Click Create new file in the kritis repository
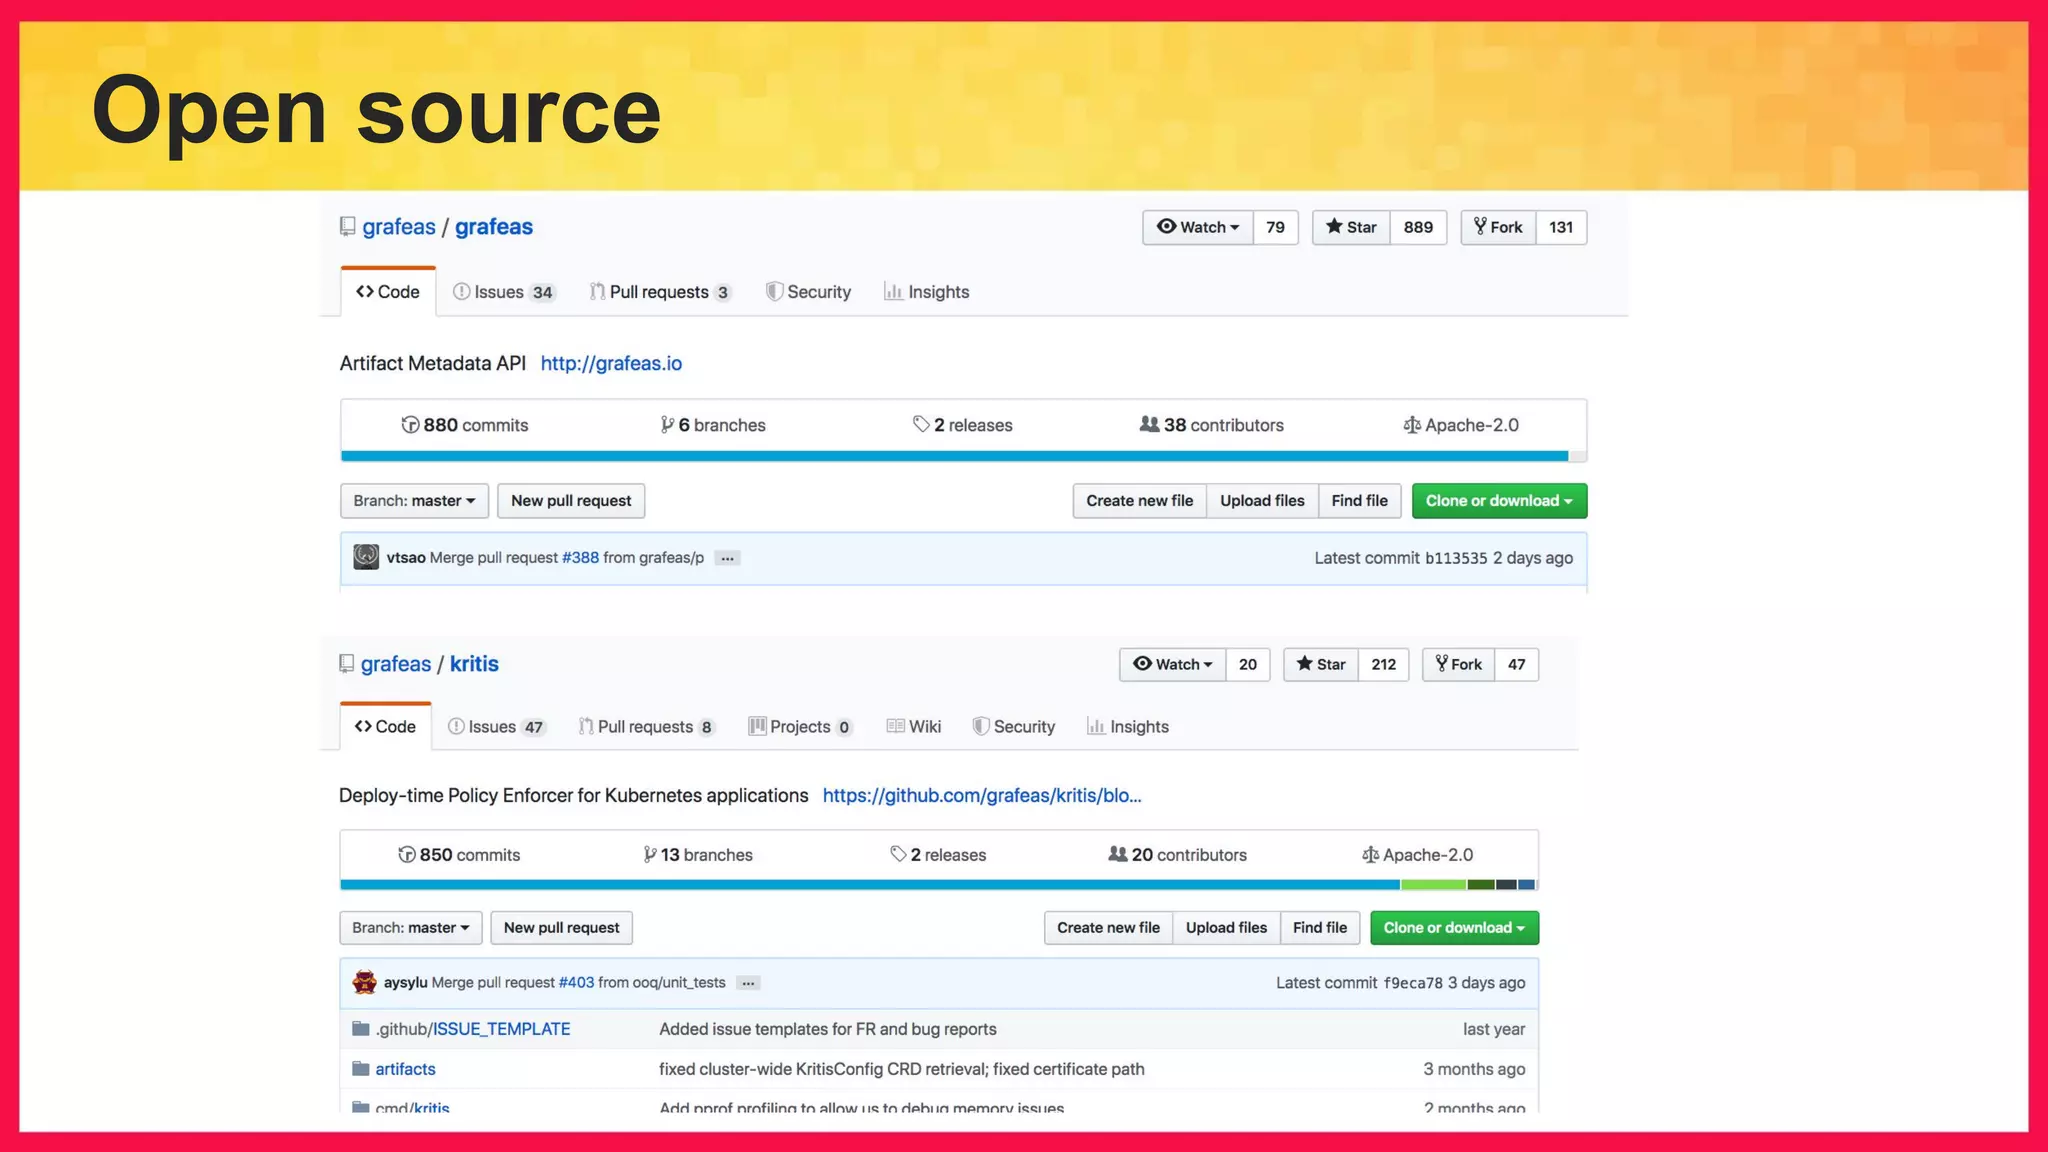 click(1108, 928)
